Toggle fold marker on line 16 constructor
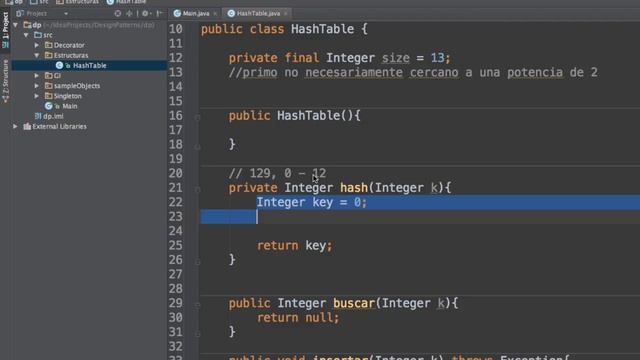Screen dimensions: 640x360 198,118
